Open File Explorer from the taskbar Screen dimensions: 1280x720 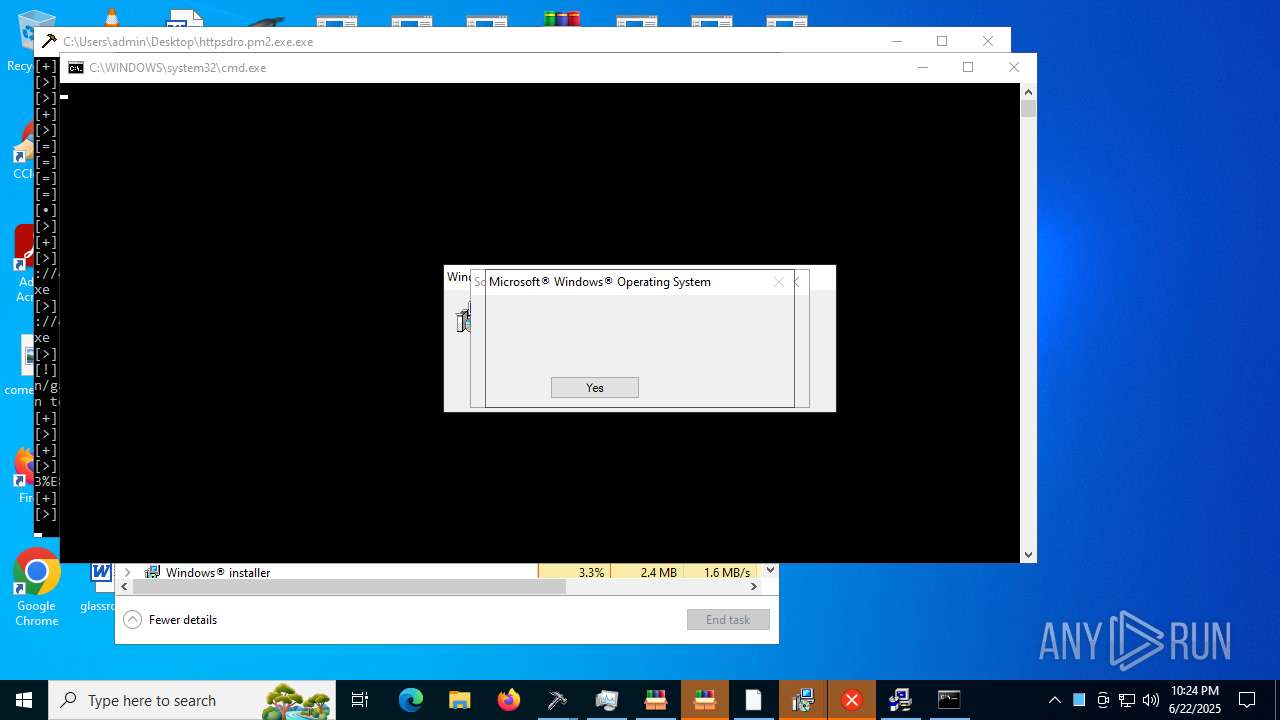pyautogui.click(x=459, y=700)
